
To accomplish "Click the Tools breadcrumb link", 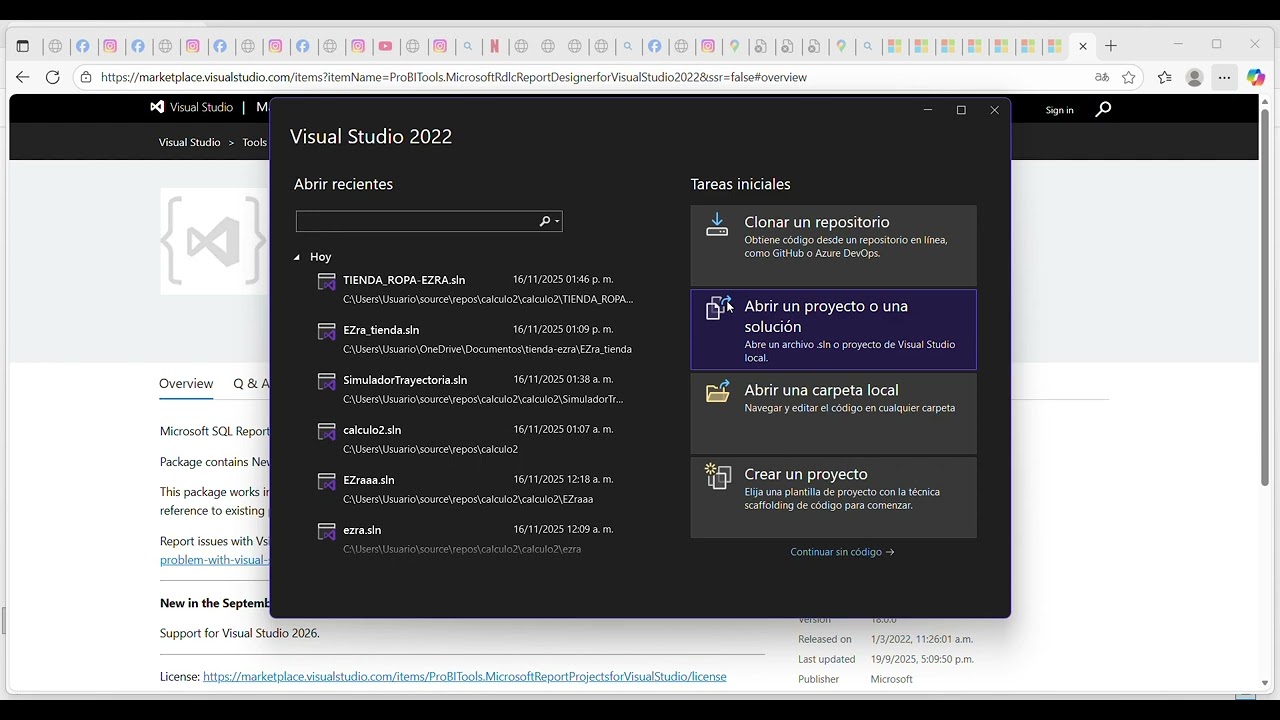I will [x=254, y=142].
